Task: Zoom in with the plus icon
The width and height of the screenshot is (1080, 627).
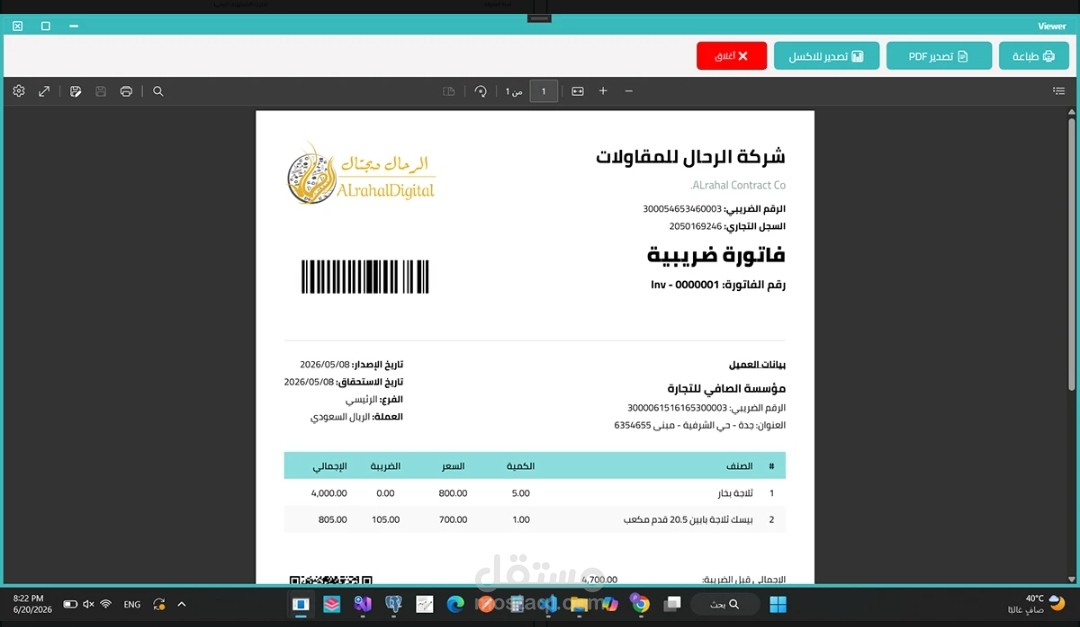Action: (603, 91)
